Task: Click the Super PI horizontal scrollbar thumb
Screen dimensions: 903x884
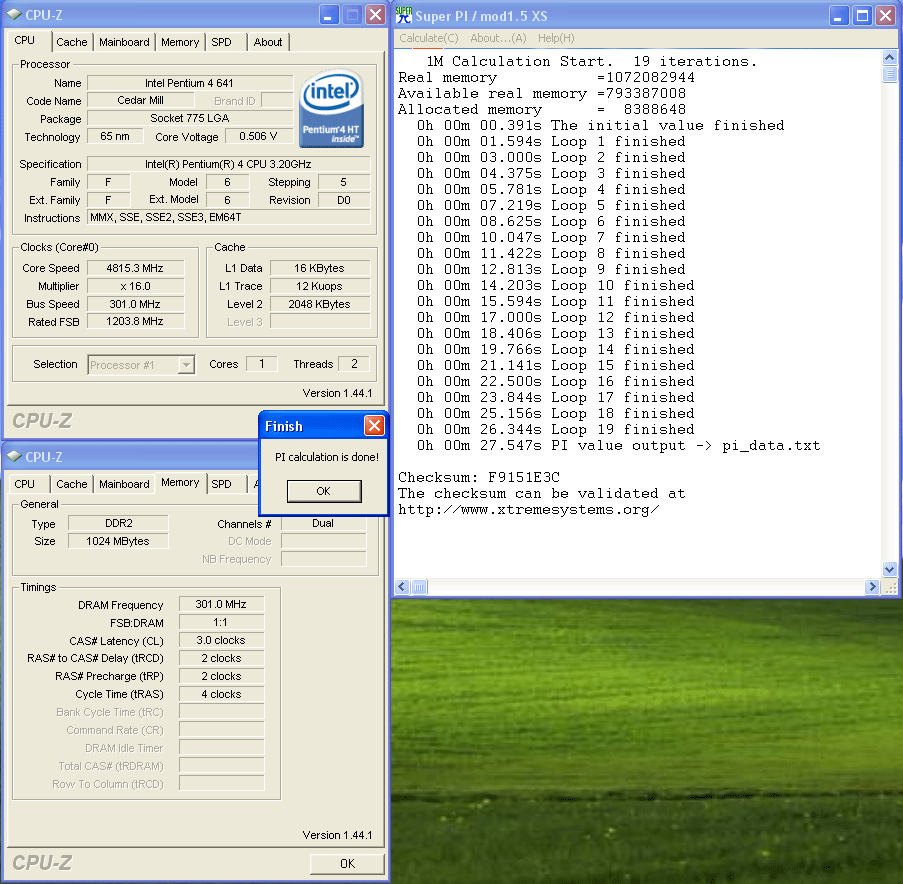Action: pyautogui.click(x=419, y=587)
